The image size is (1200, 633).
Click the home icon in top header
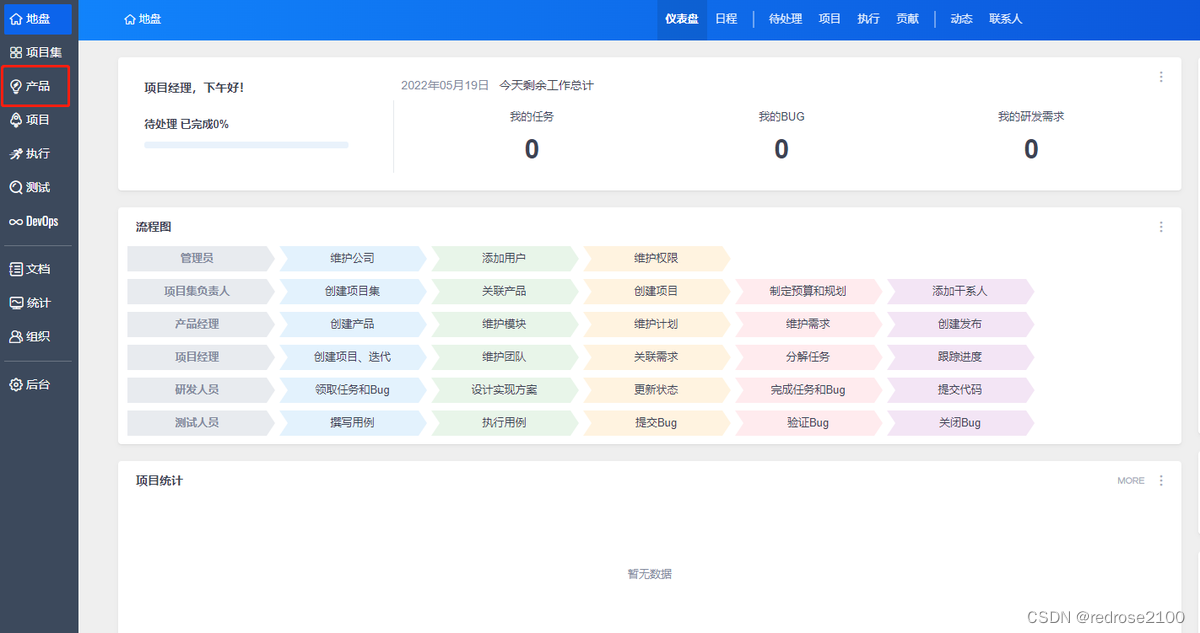[130, 19]
